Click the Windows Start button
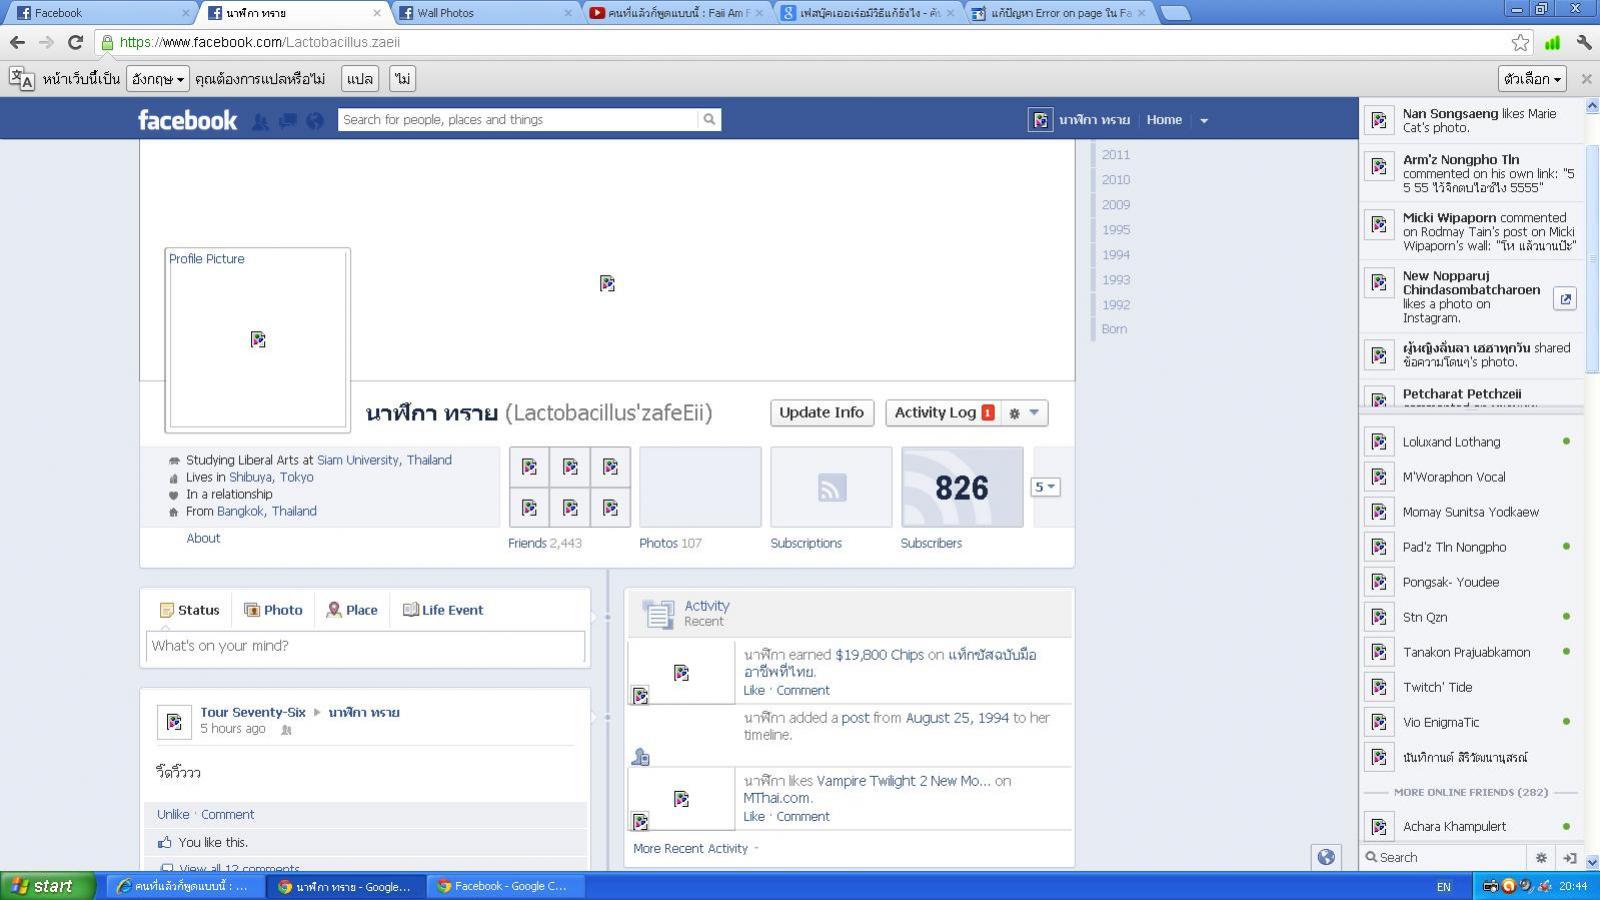The width and height of the screenshot is (1600, 900). coord(47,886)
